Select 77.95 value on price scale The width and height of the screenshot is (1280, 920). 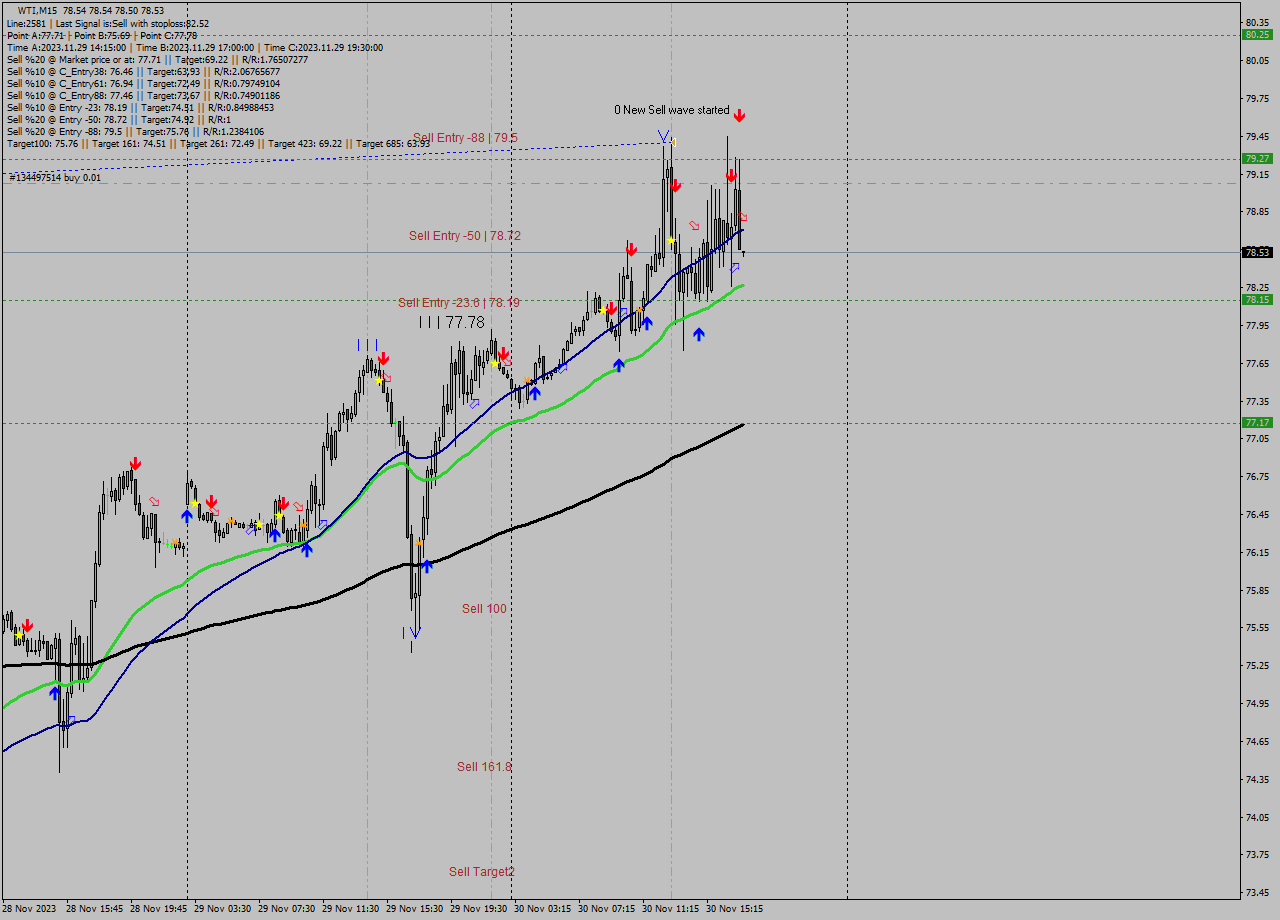(1257, 325)
